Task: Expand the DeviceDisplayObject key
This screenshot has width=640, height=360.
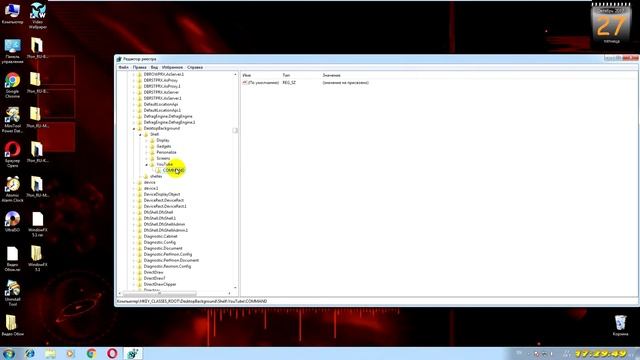Action: point(134,194)
